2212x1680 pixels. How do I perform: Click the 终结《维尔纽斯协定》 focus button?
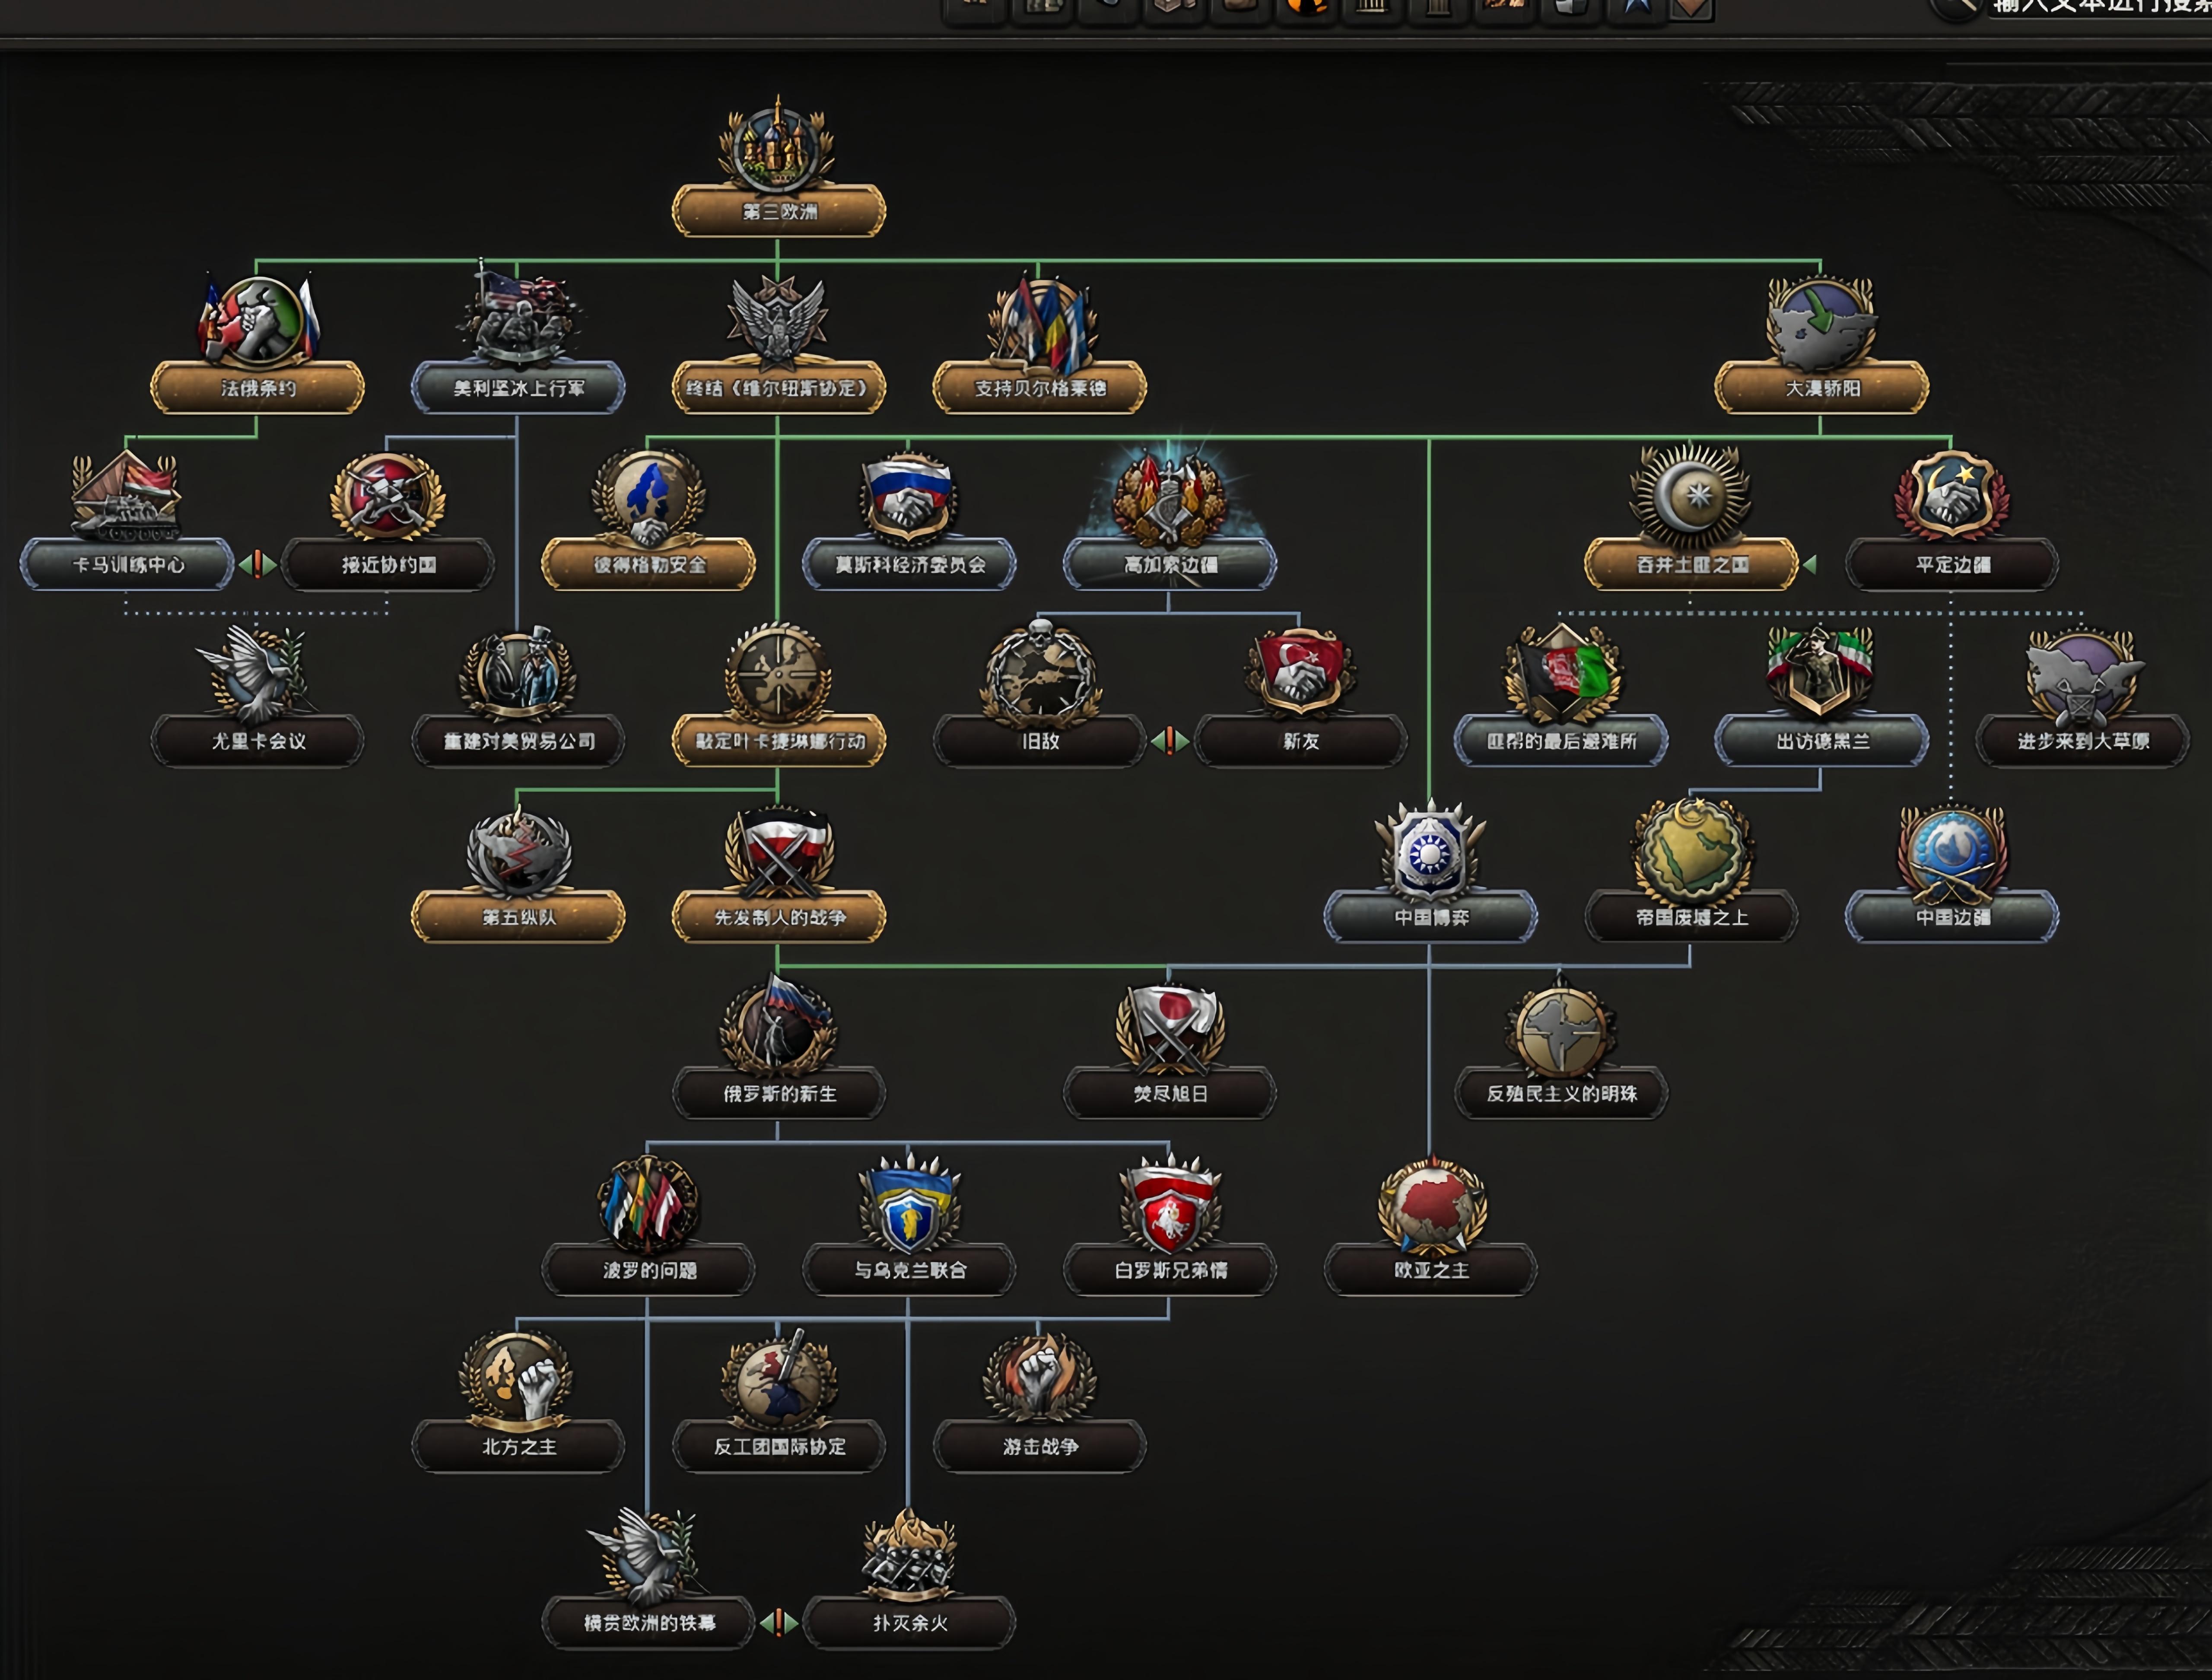[x=778, y=388]
